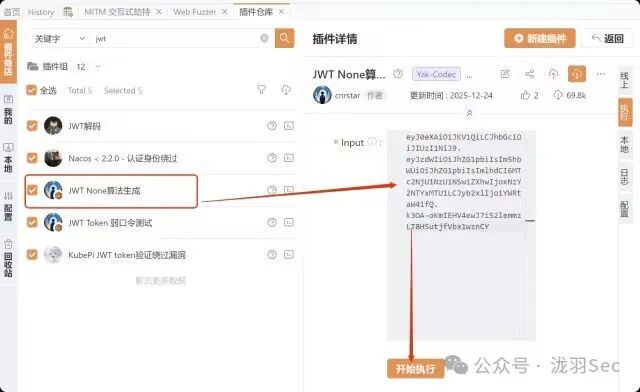Run the JWT解码 plugin terminal icon
The image size is (640, 392).
[x=289, y=126]
